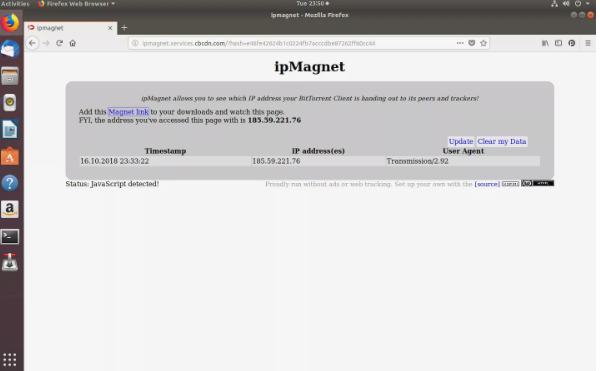Click the Creative Commons license badge
600x371 pixels.
click(527, 183)
